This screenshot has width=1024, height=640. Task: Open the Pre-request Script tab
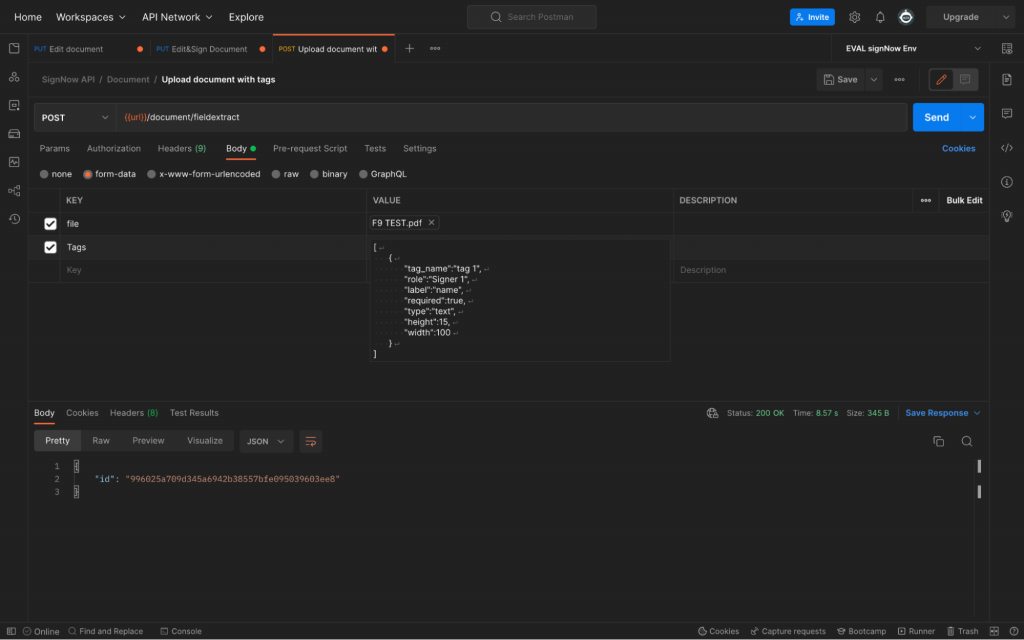pyautogui.click(x=310, y=148)
